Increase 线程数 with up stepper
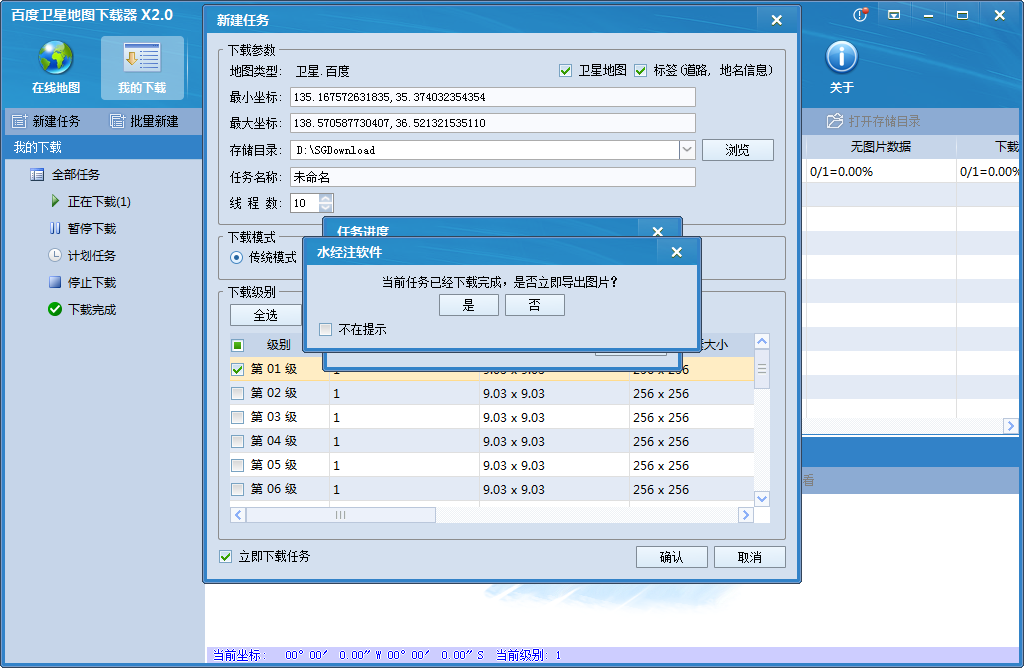 tap(326, 199)
